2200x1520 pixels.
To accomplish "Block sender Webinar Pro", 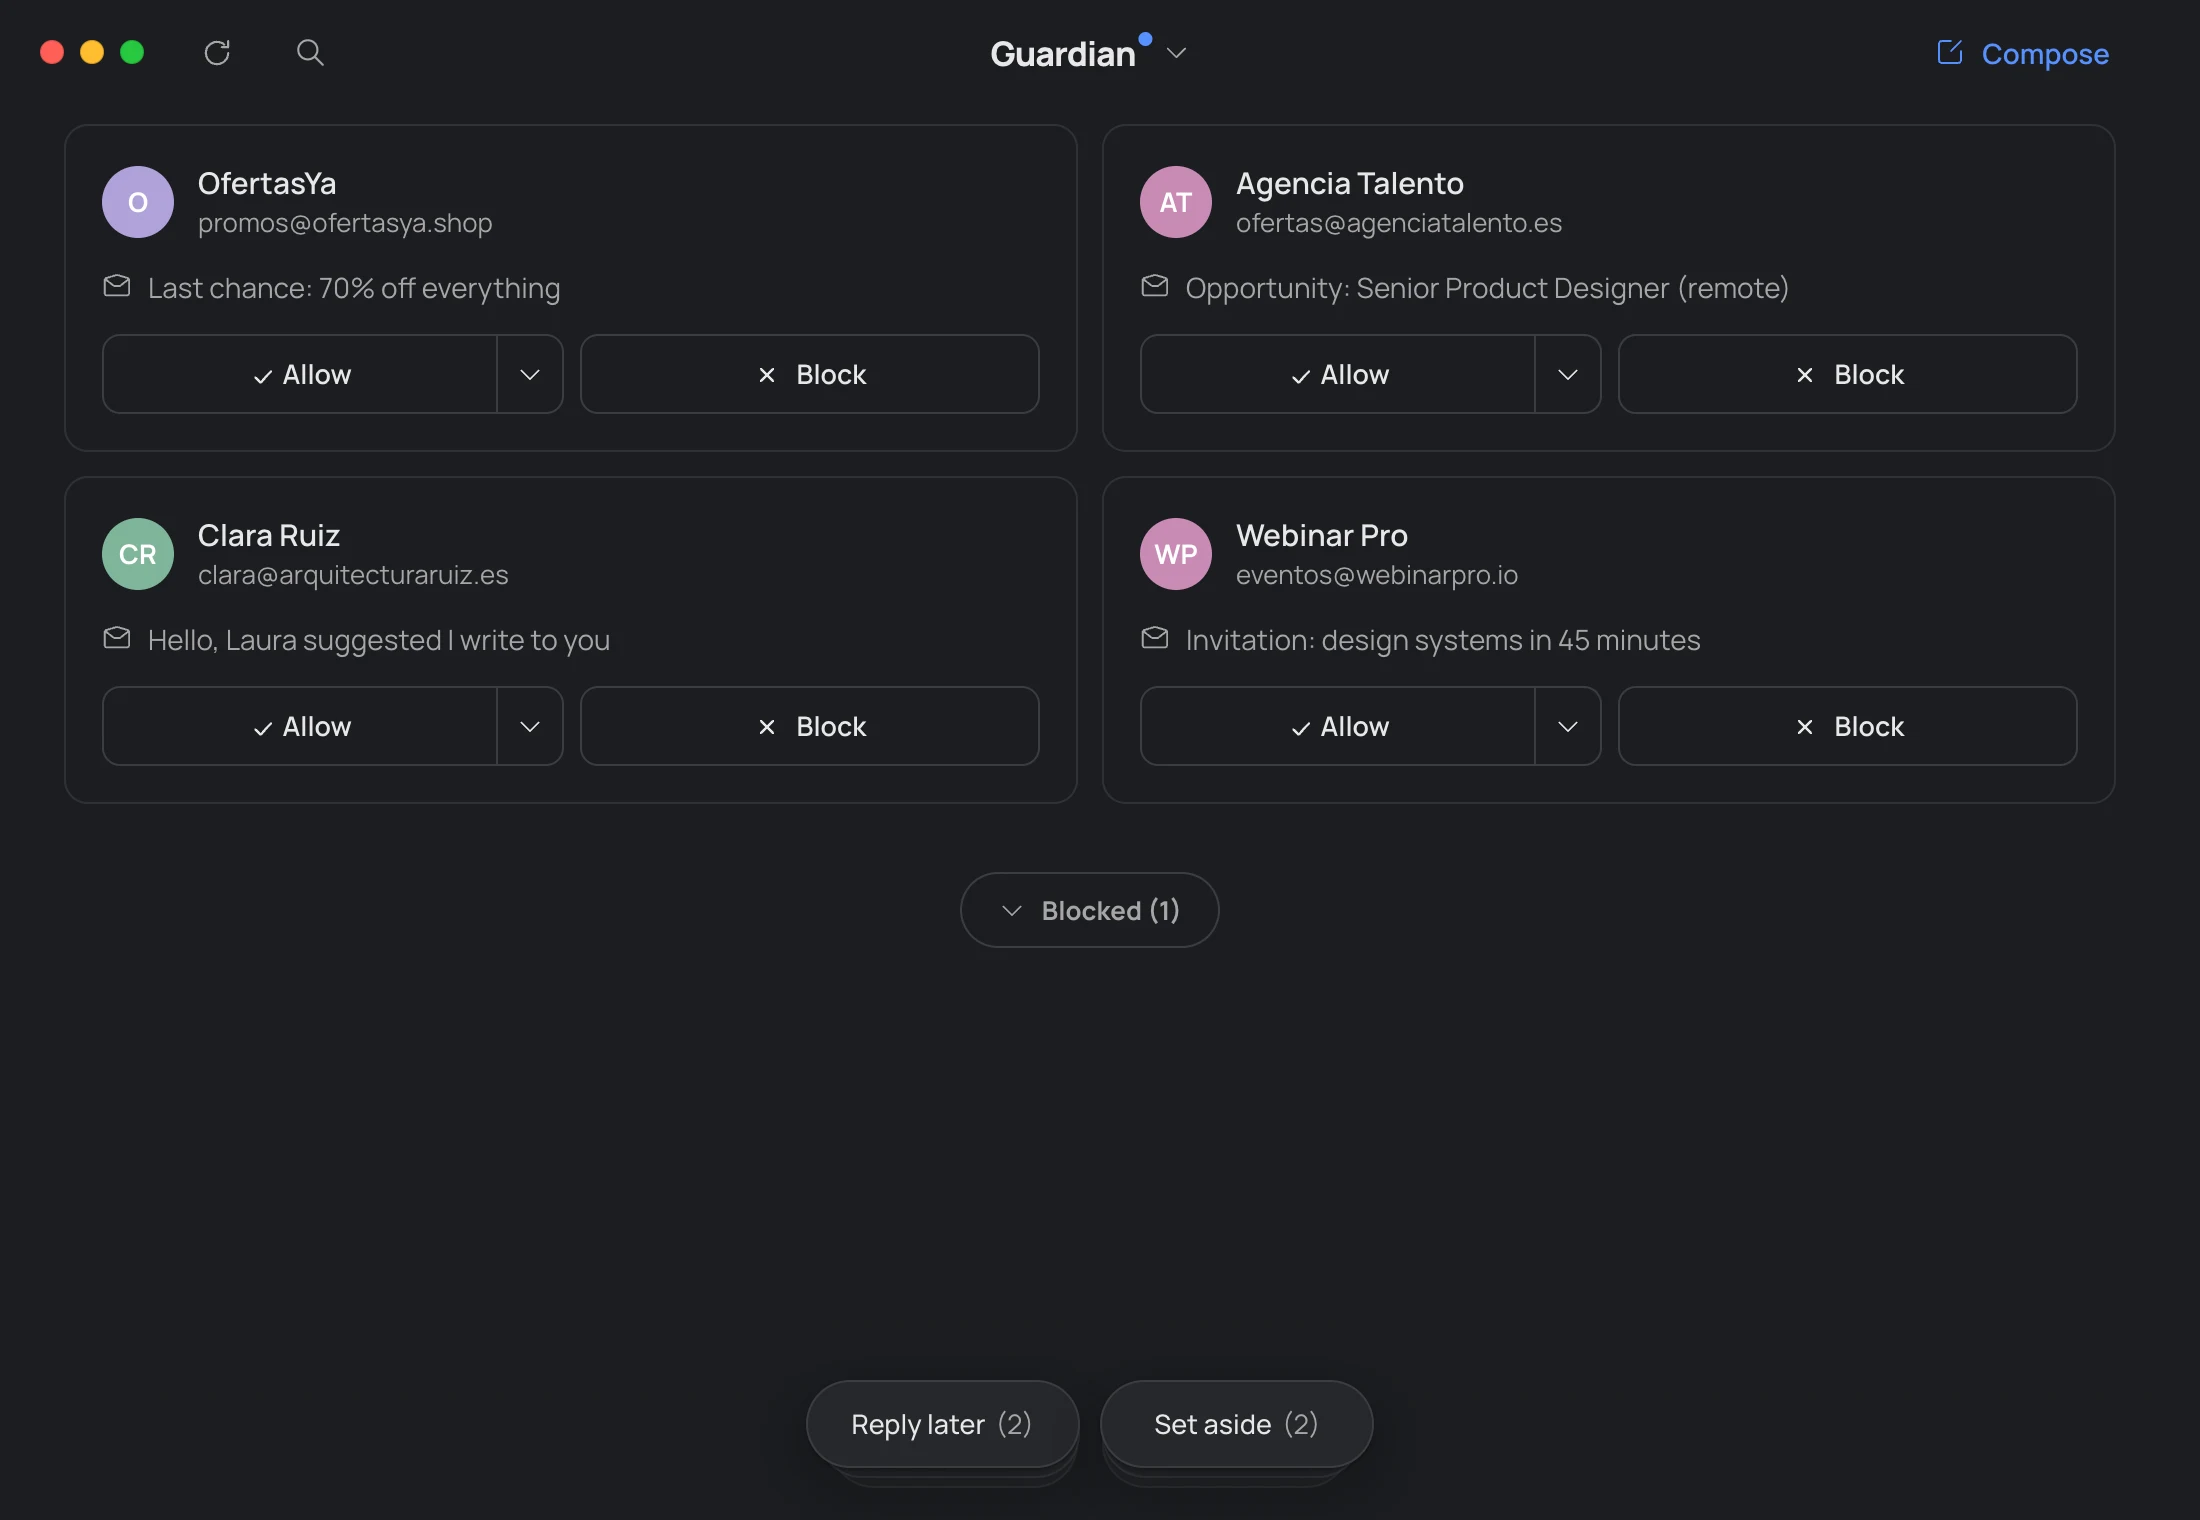I will (1848, 726).
